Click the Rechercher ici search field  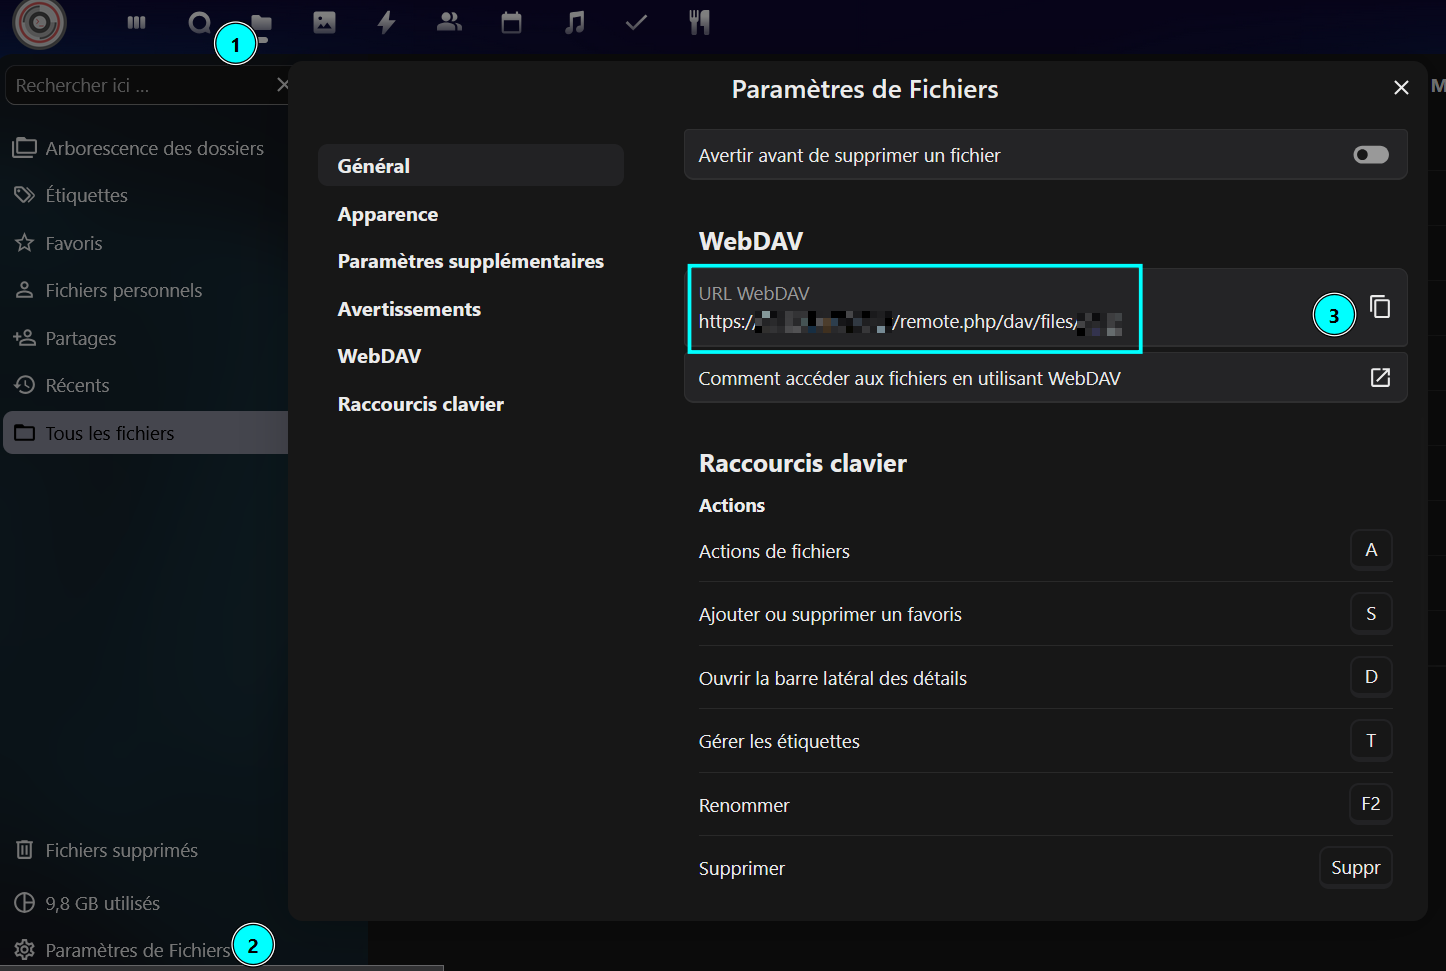[140, 86]
